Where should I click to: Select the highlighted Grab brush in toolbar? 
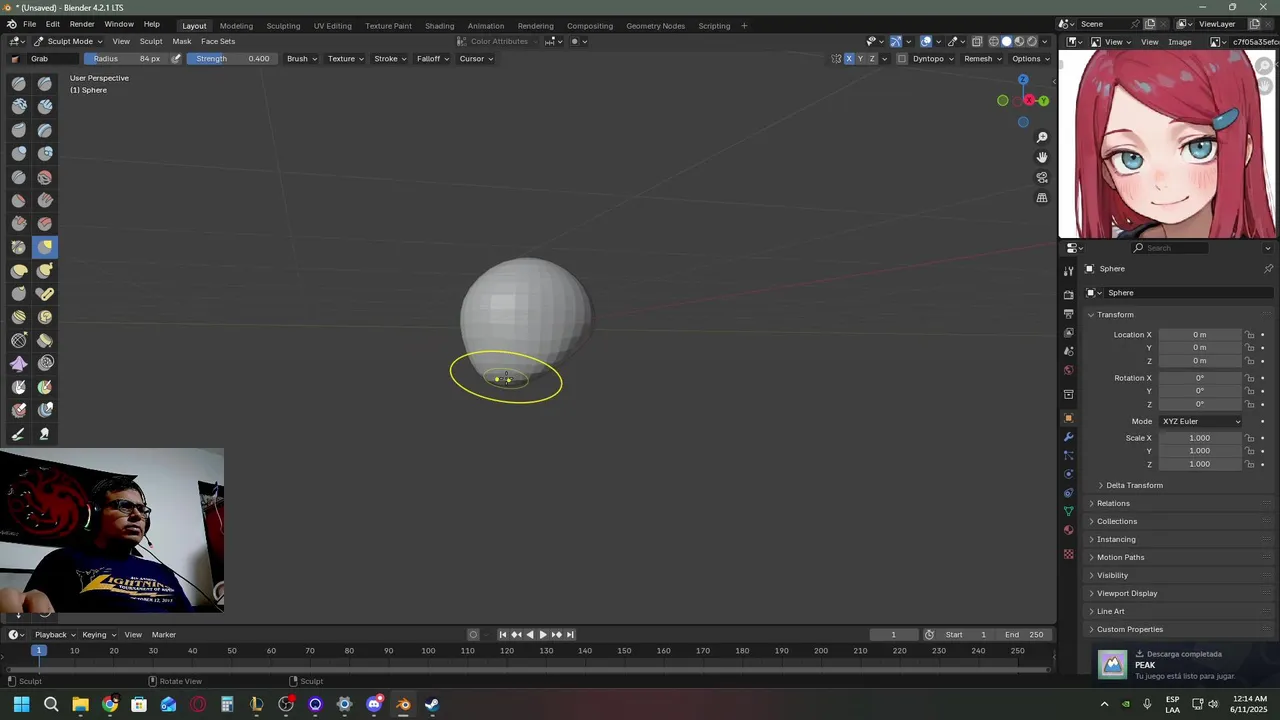[x=45, y=247]
